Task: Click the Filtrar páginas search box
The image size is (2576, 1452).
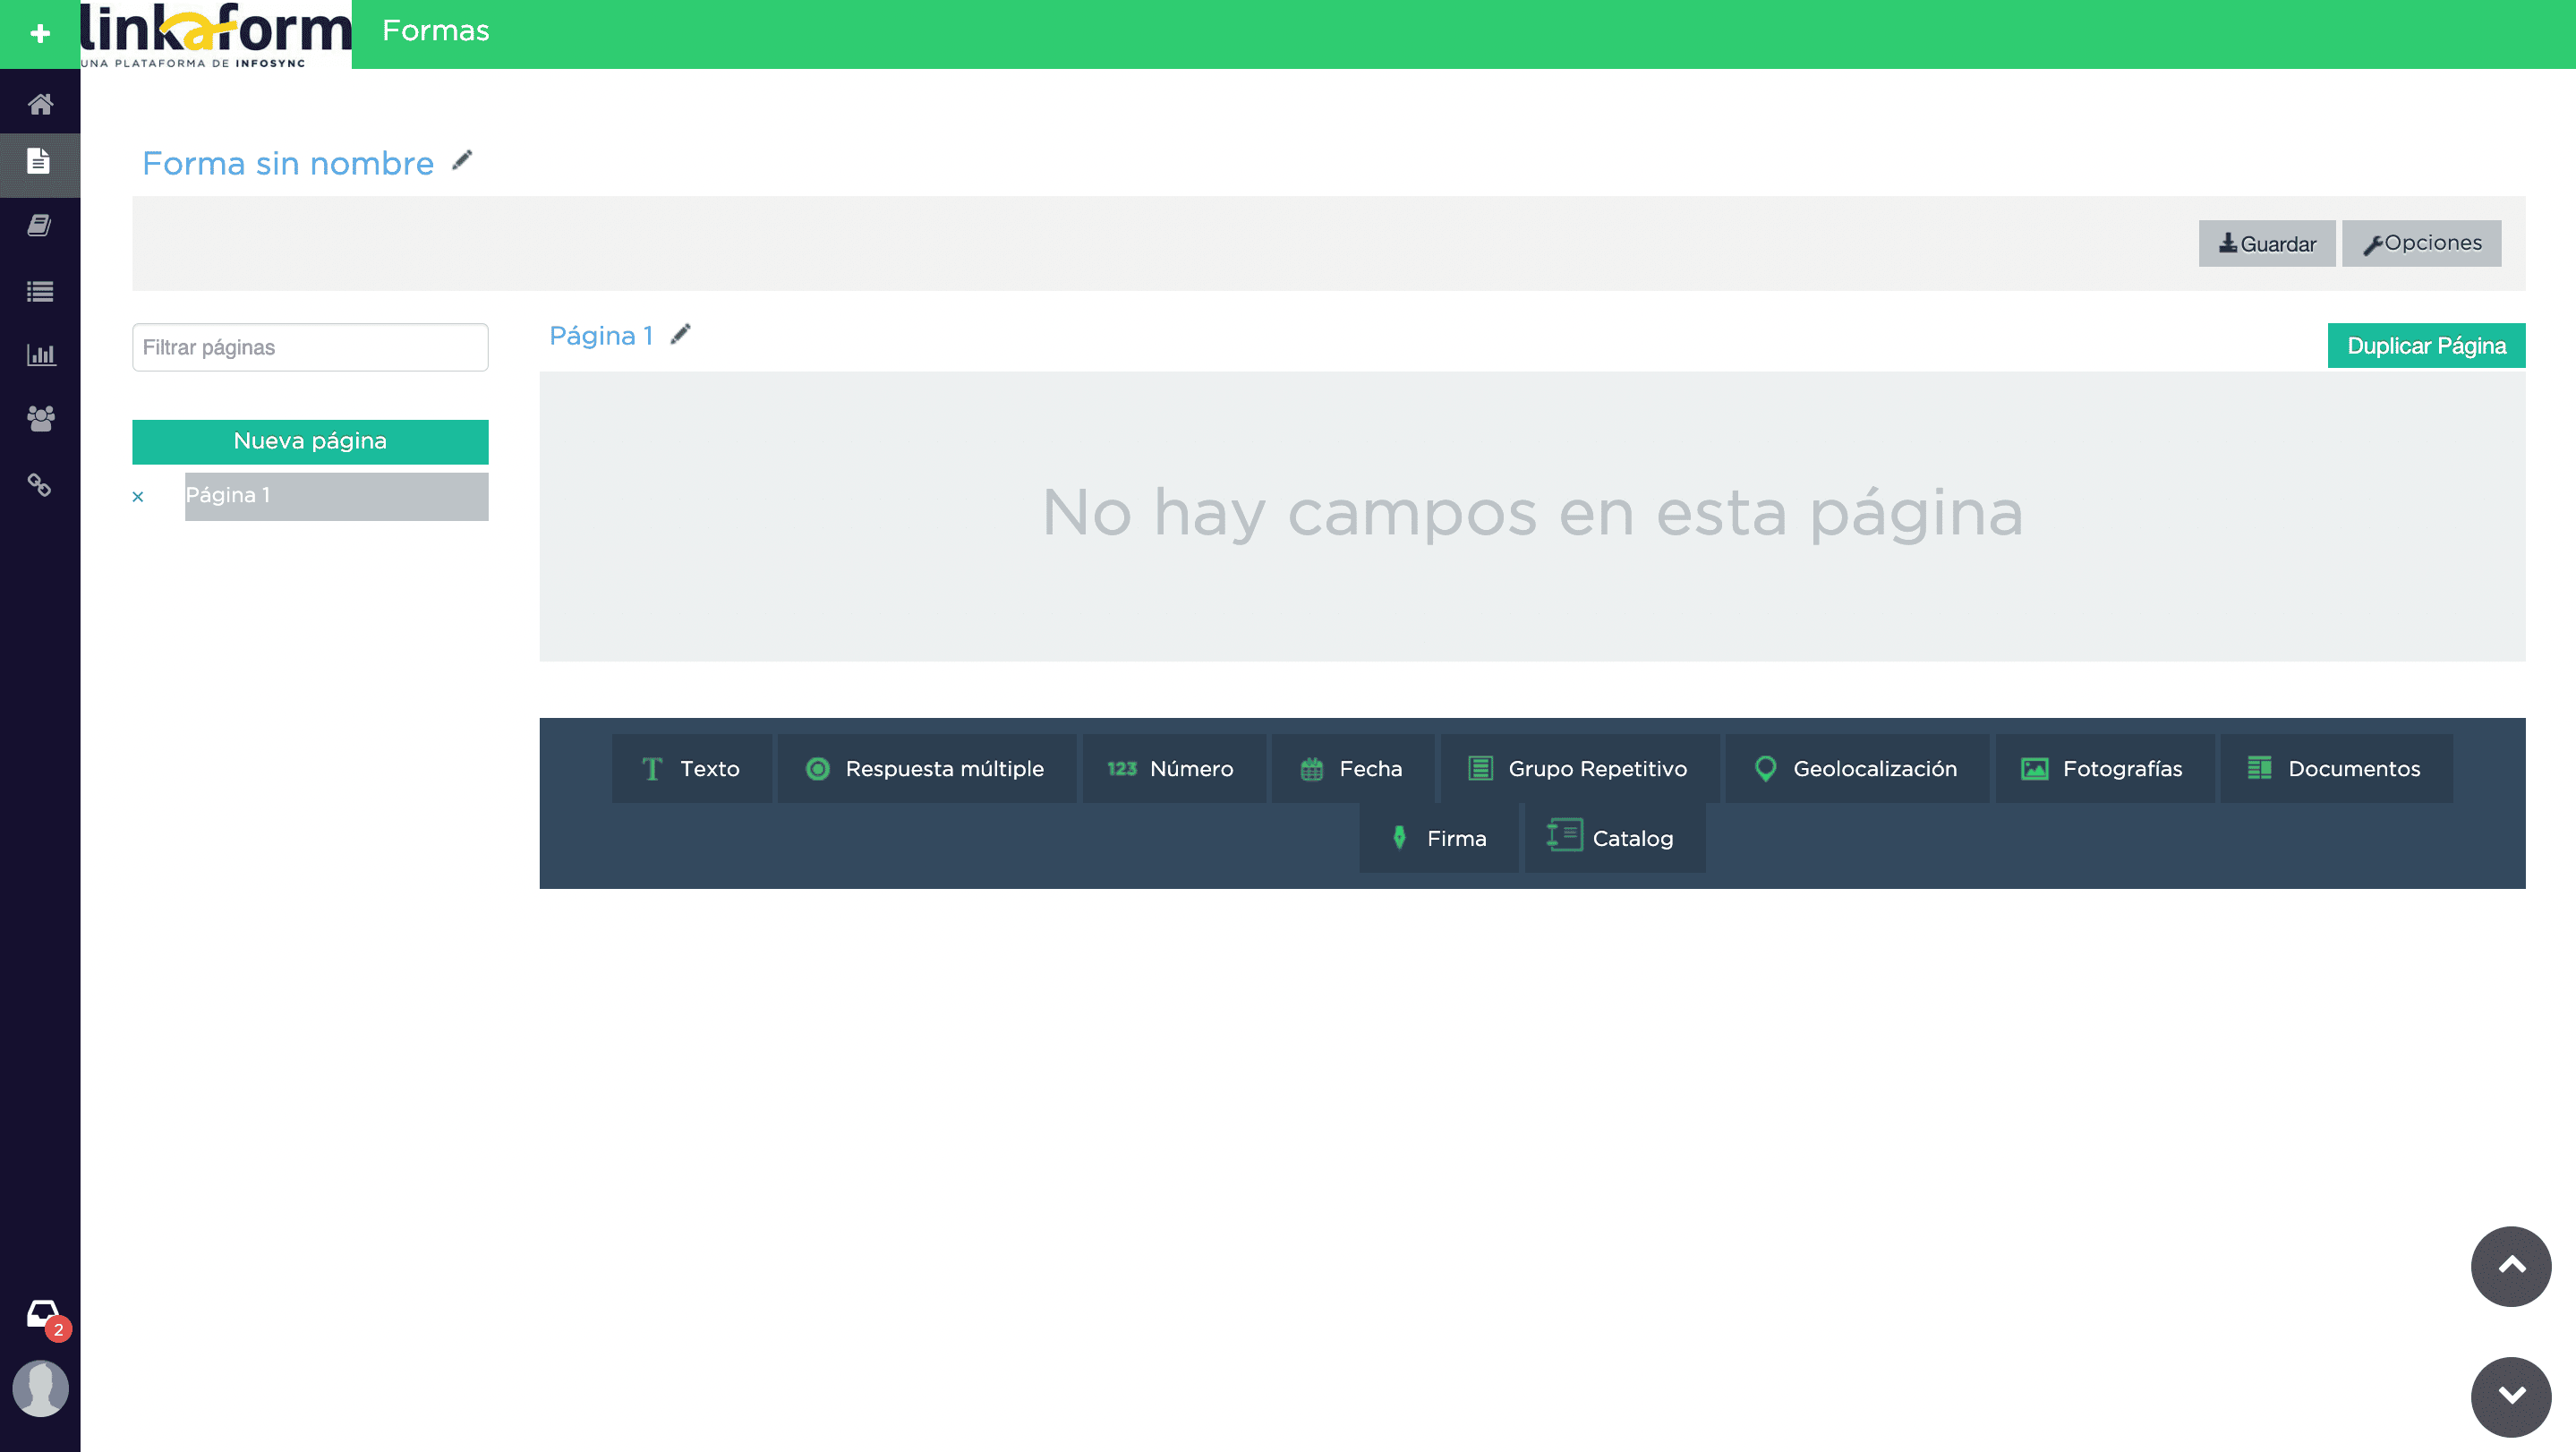Action: [309, 346]
